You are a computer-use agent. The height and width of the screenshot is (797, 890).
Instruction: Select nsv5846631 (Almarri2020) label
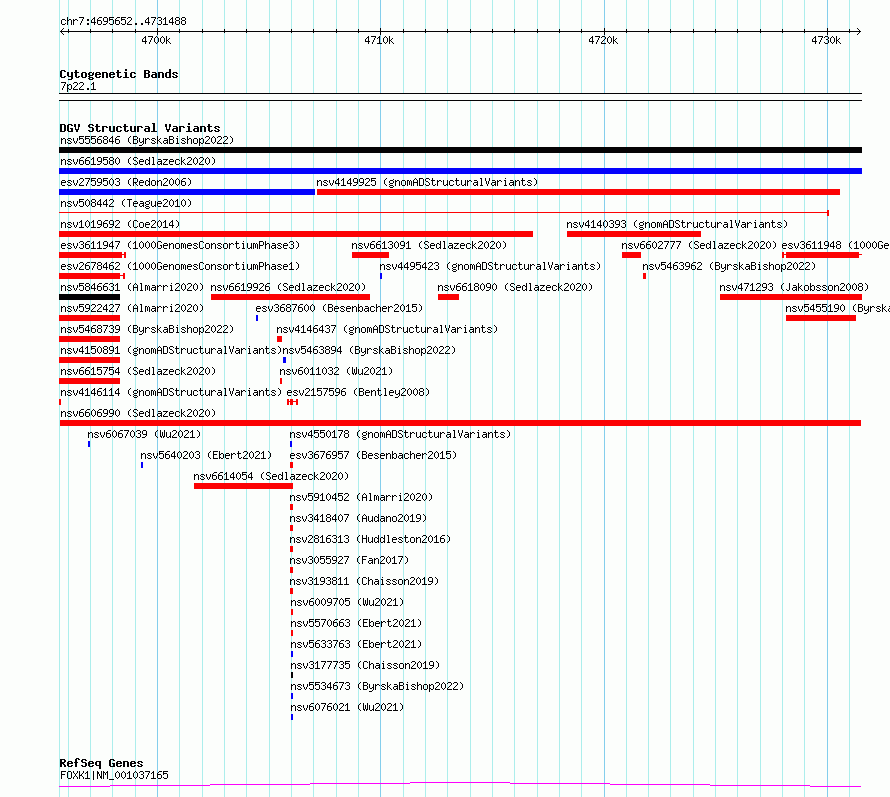point(132,287)
